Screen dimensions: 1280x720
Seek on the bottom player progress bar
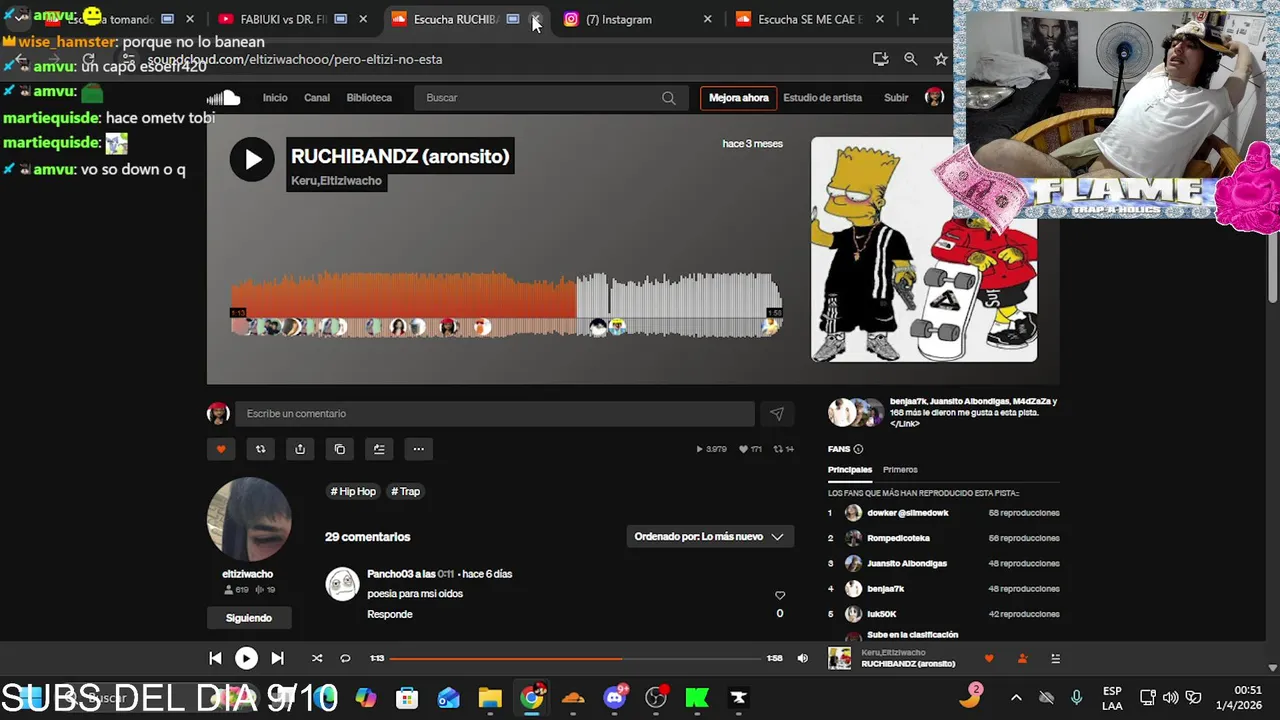point(575,658)
